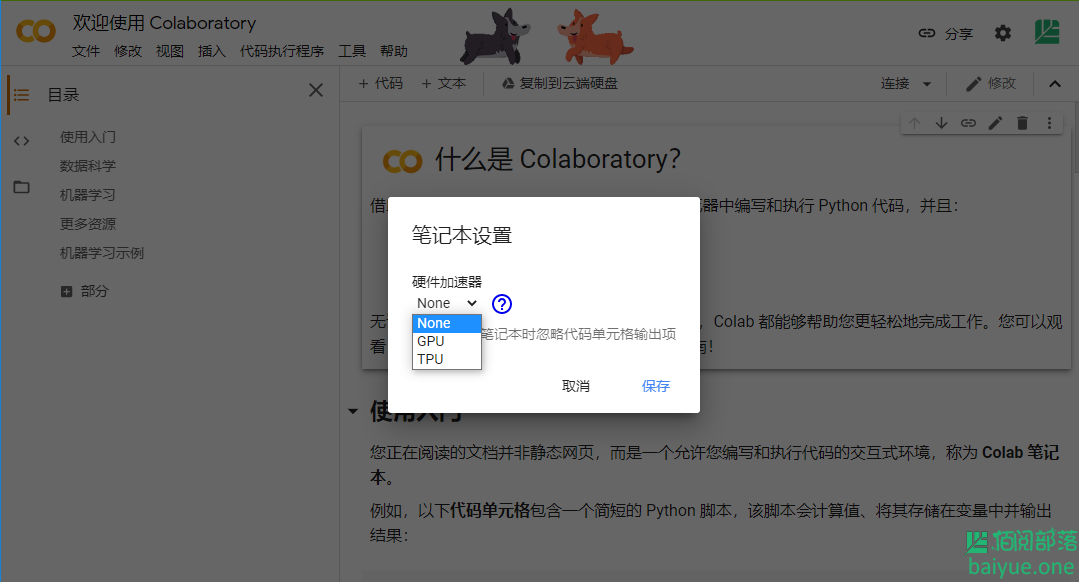Click the hardware accelerator help icon
Screen dimensions: 1079x582
(x=502, y=303)
